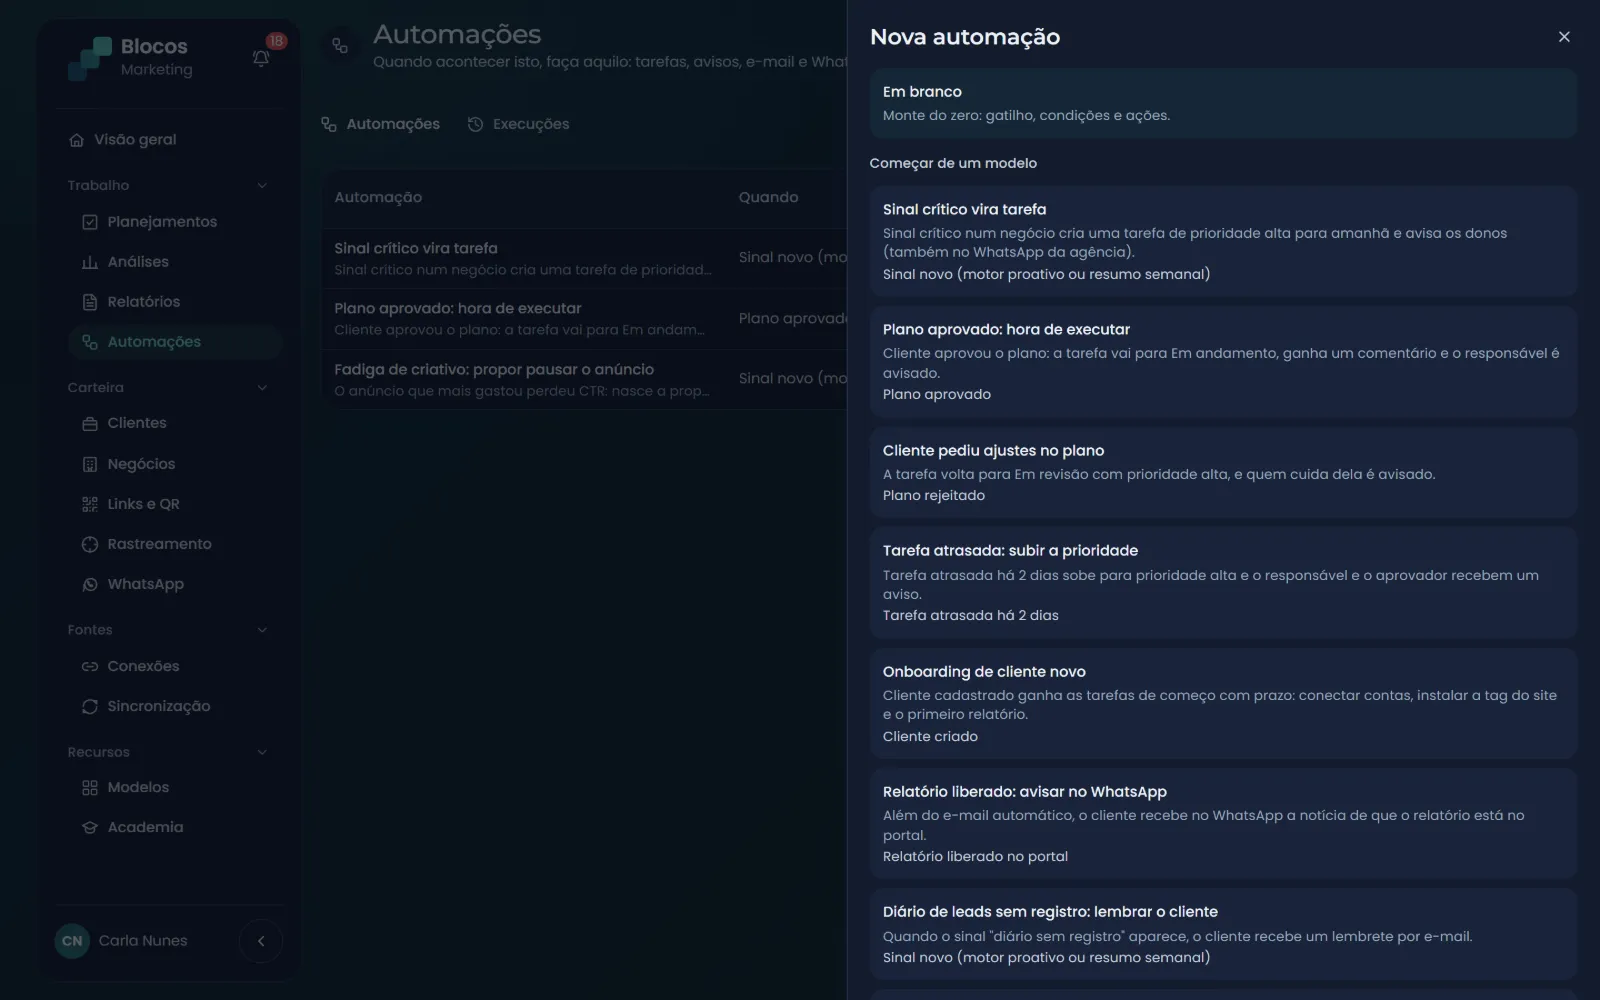Collapse the Carteira sidebar section
The width and height of the screenshot is (1600, 1000).
point(262,388)
